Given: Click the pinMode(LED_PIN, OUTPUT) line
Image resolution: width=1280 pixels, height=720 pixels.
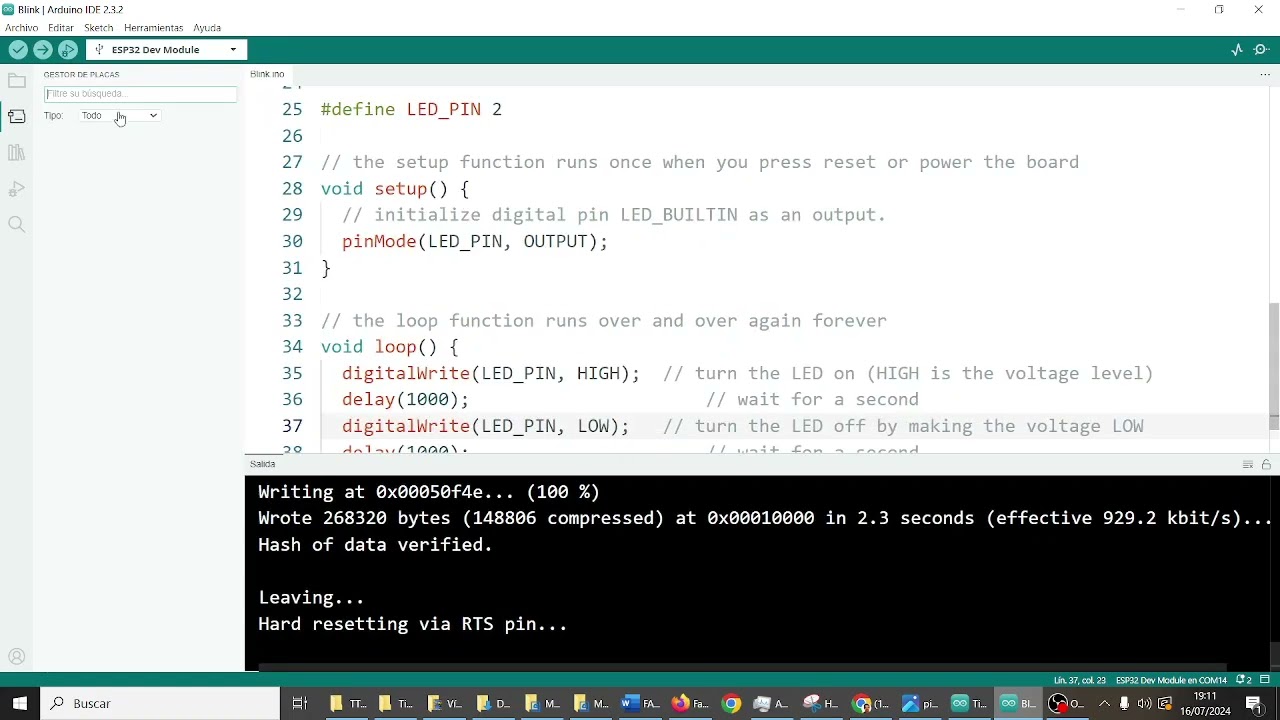Looking at the screenshot, I should 475,241.
